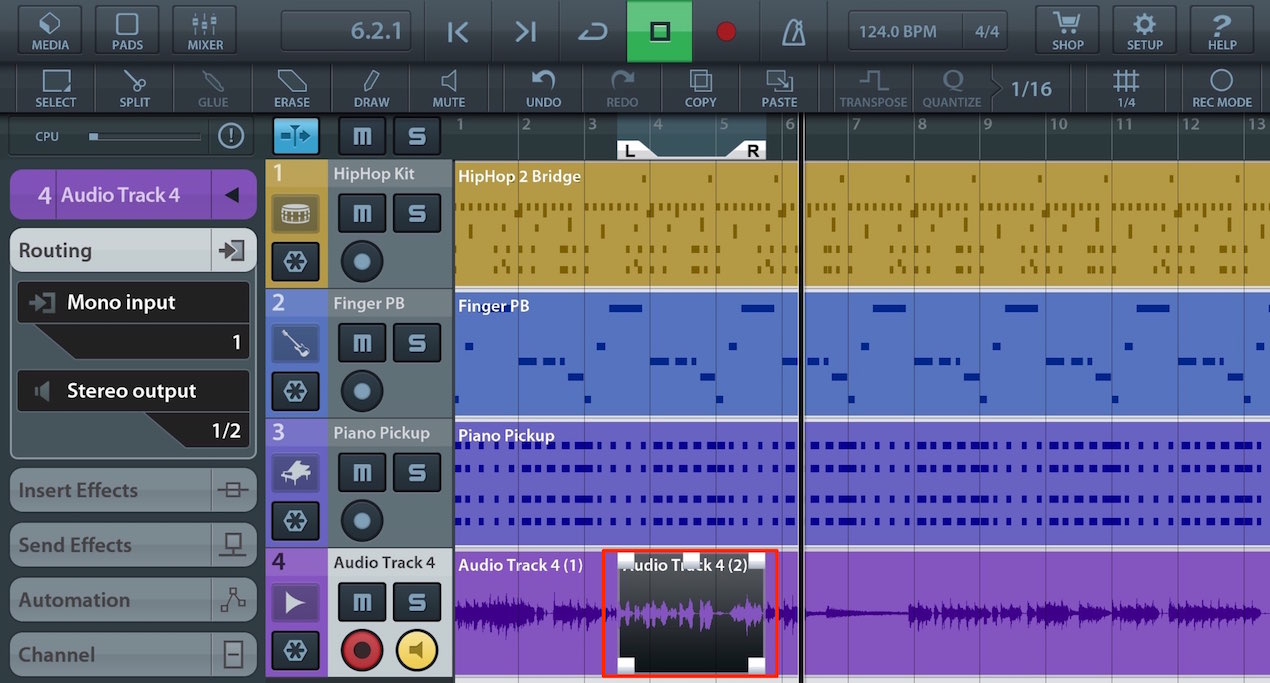Open the Shop cart icon
Viewport: 1270px width, 683px height.
coord(1067,31)
